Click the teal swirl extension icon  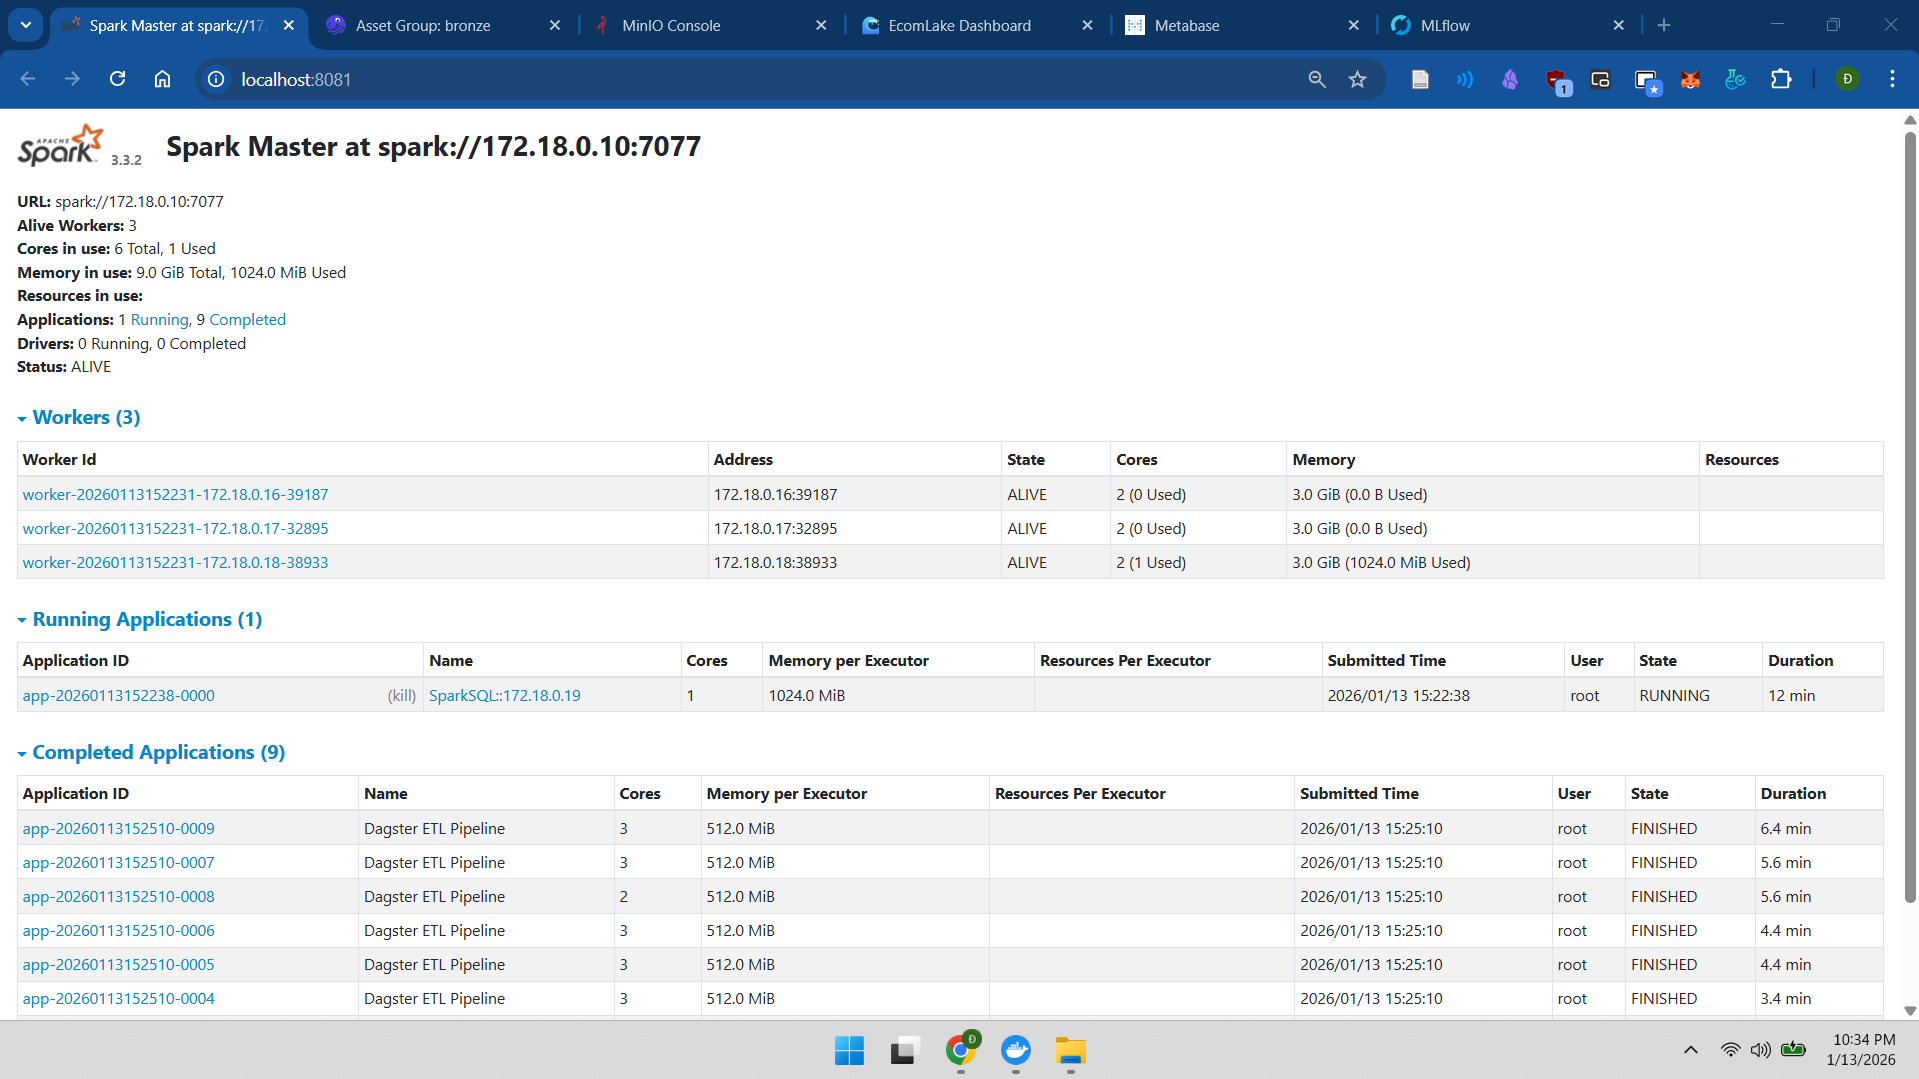pyautogui.click(x=1736, y=79)
